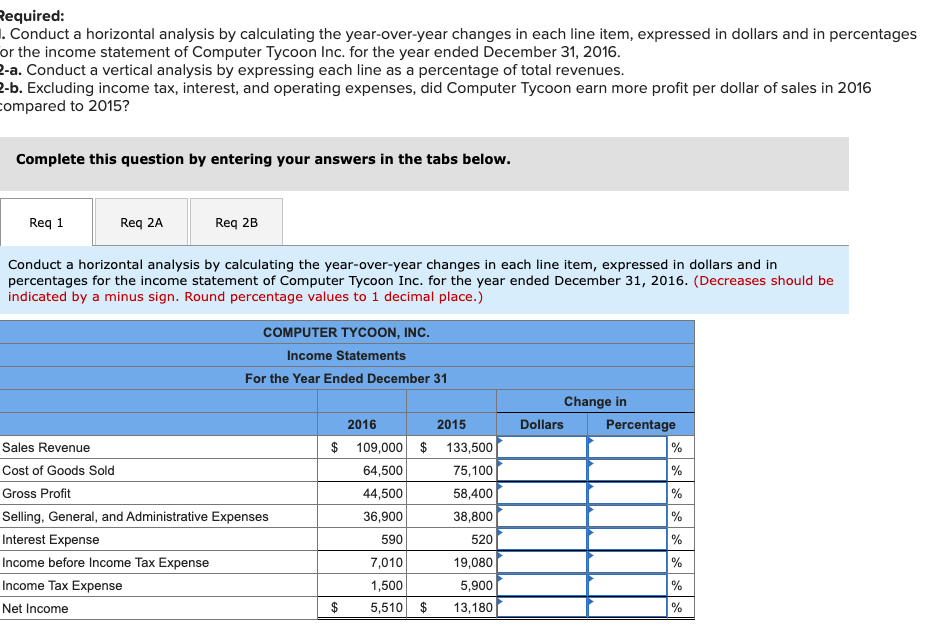Click the Dollars input for Interest Expense
The width and height of the screenshot is (936, 631).
click(x=541, y=539)
